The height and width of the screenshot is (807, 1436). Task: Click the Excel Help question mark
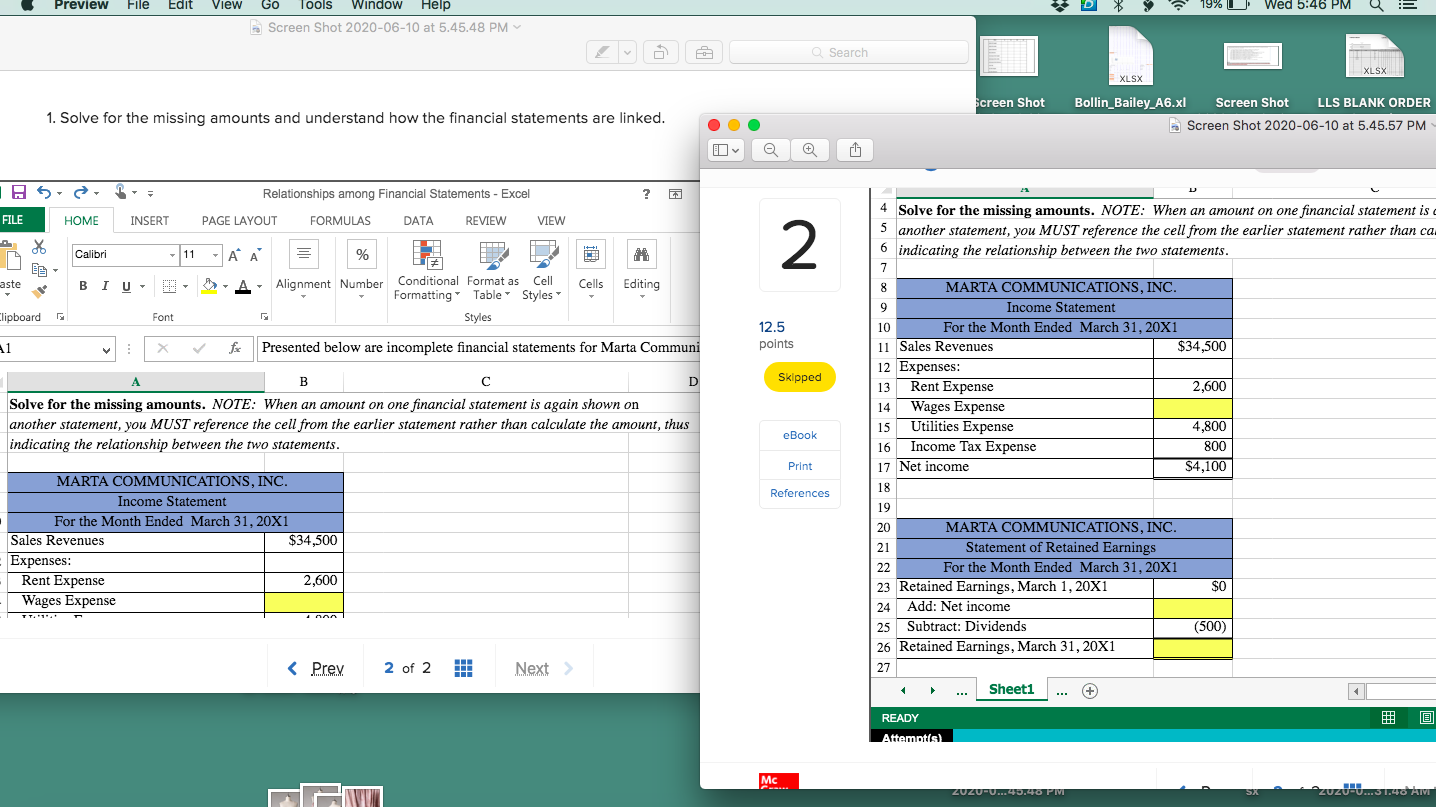pyautogui.click(x=646, y=194)
